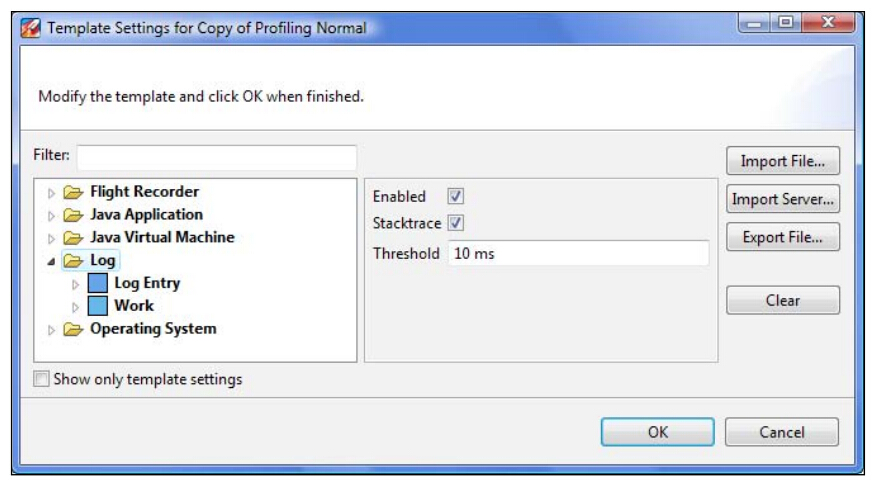Click the open Log folder icon

[73, 261]
